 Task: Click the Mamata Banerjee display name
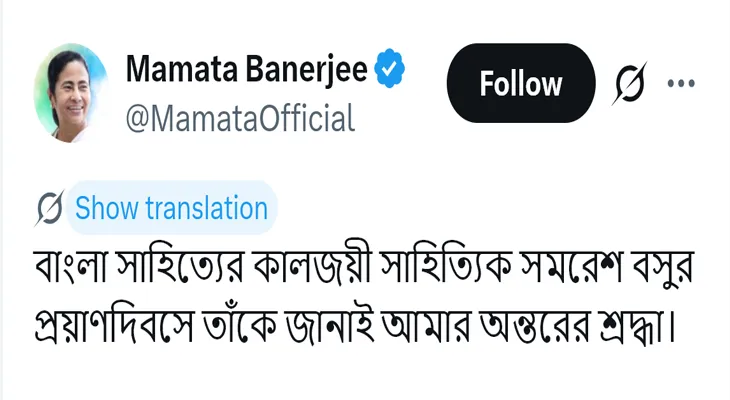[x=246, y=72]
